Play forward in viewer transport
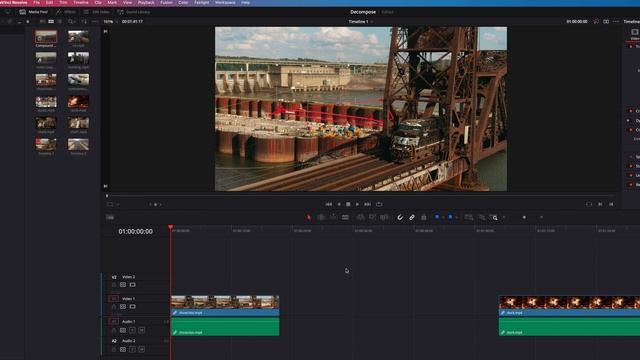Screen dimensions: 640x360 pyautogui.click(x=358, y=204)
